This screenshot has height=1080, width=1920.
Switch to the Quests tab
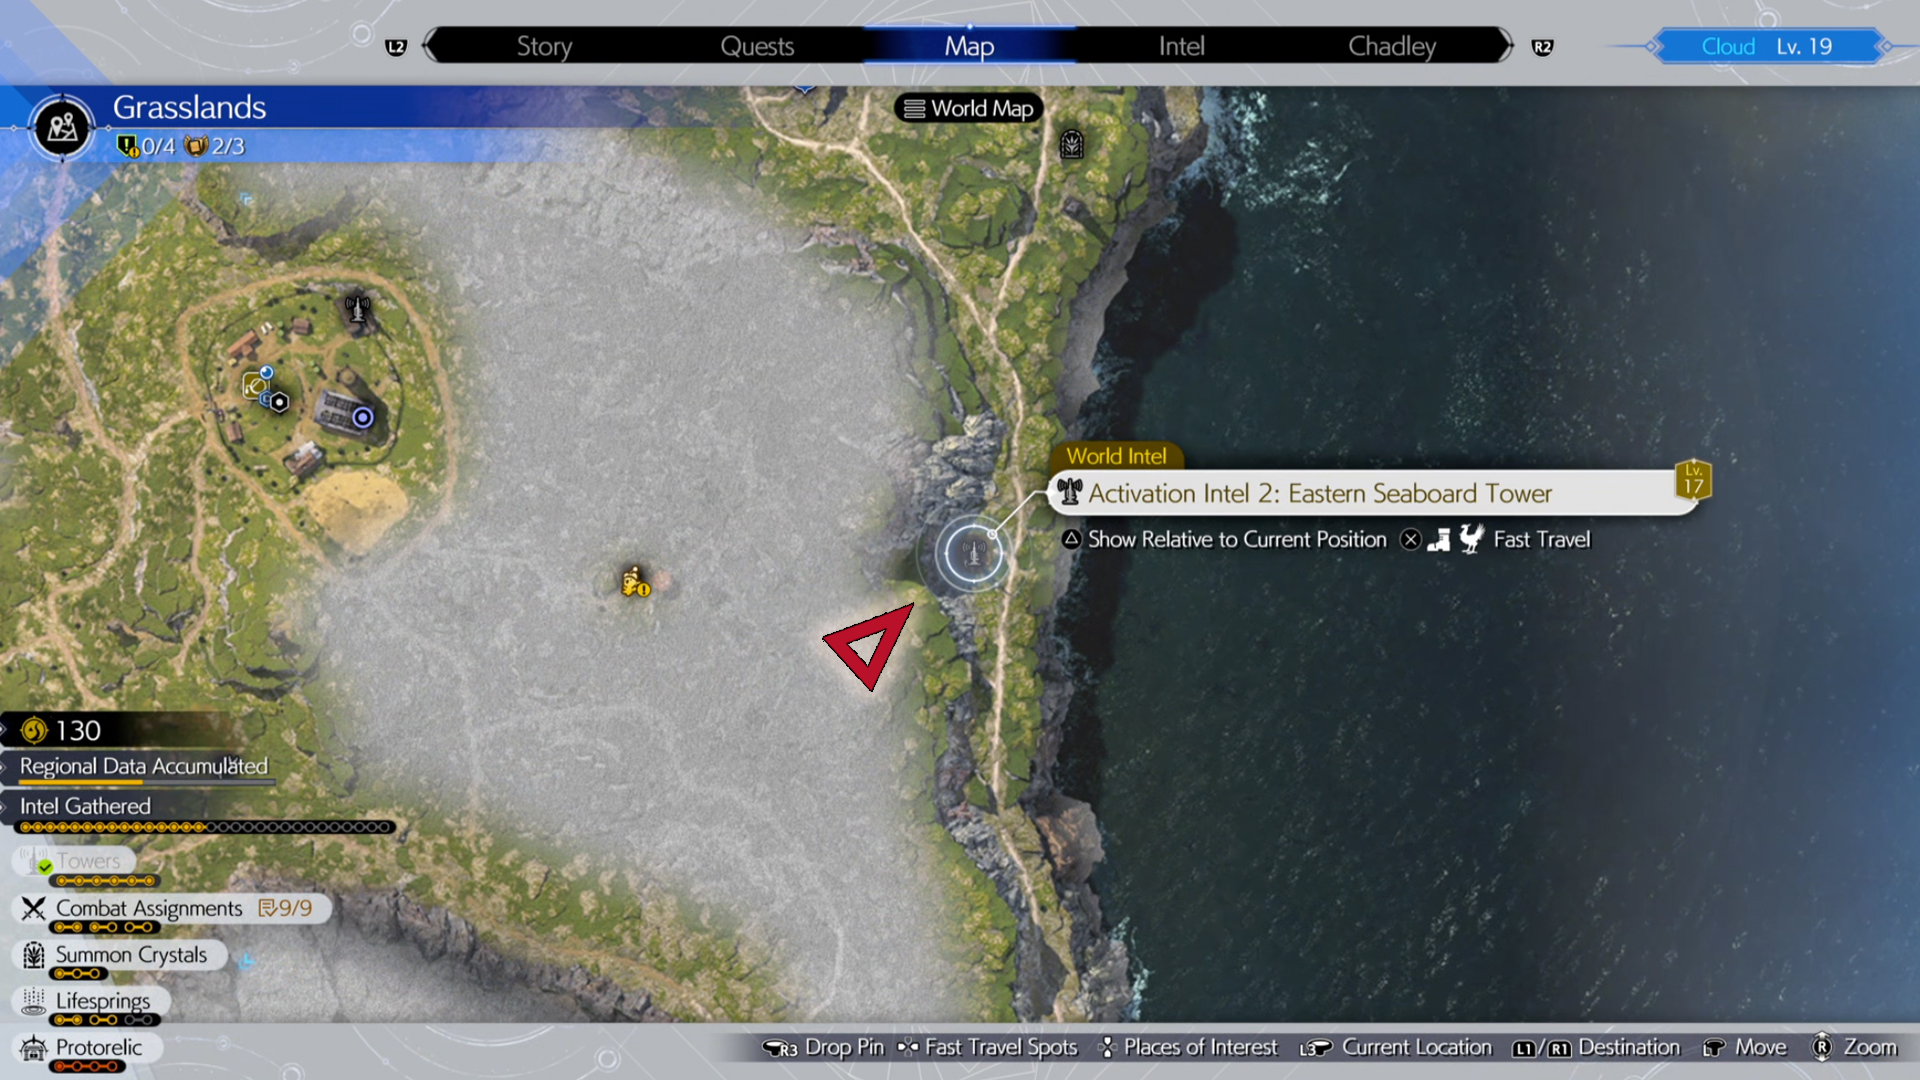[757, 46]
